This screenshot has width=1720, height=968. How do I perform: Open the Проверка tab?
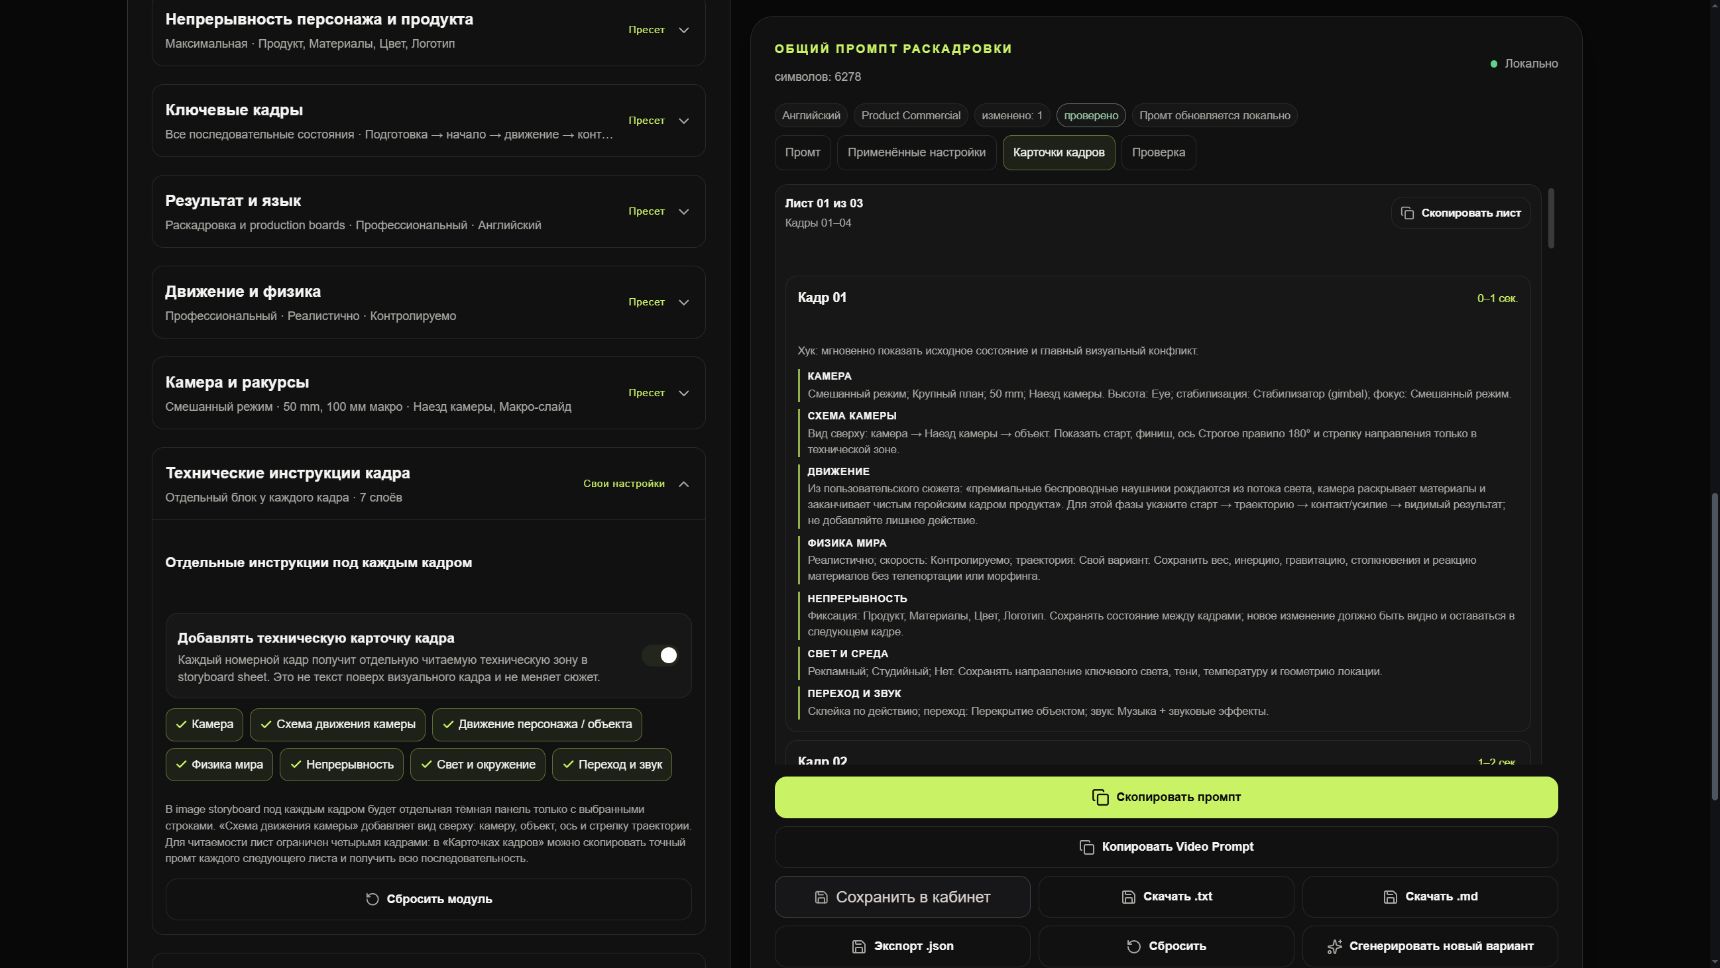pyautogui.click(x=1159, y=153)
